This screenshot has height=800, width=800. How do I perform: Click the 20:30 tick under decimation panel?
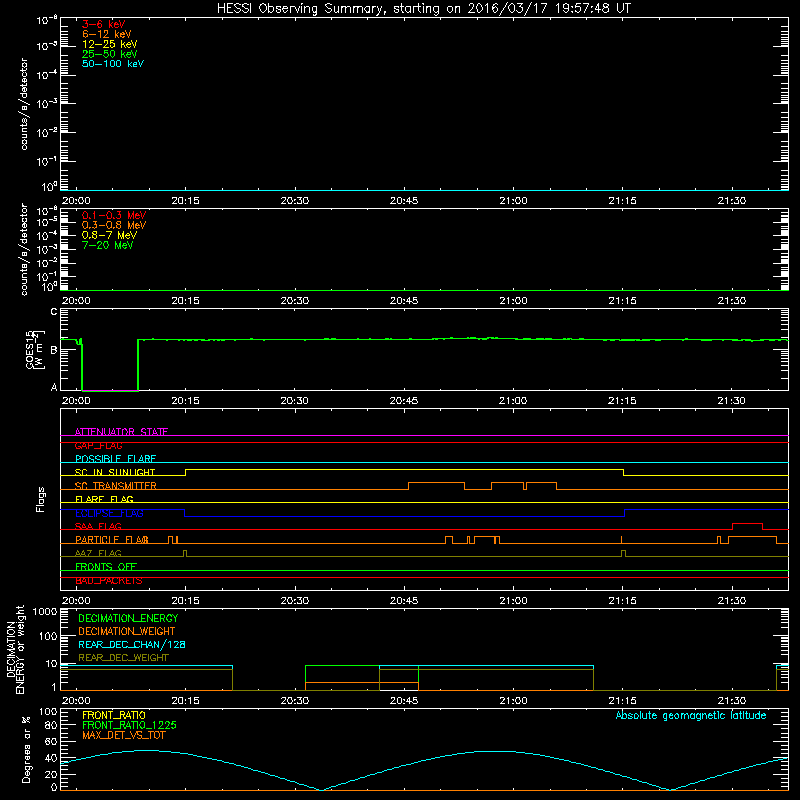click(294, 701)
